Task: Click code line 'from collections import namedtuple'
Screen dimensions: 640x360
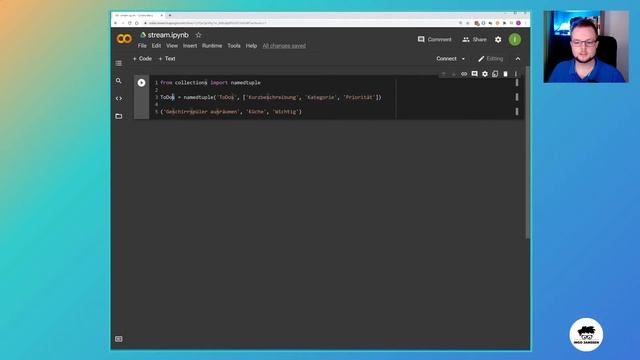Action: 210,83
